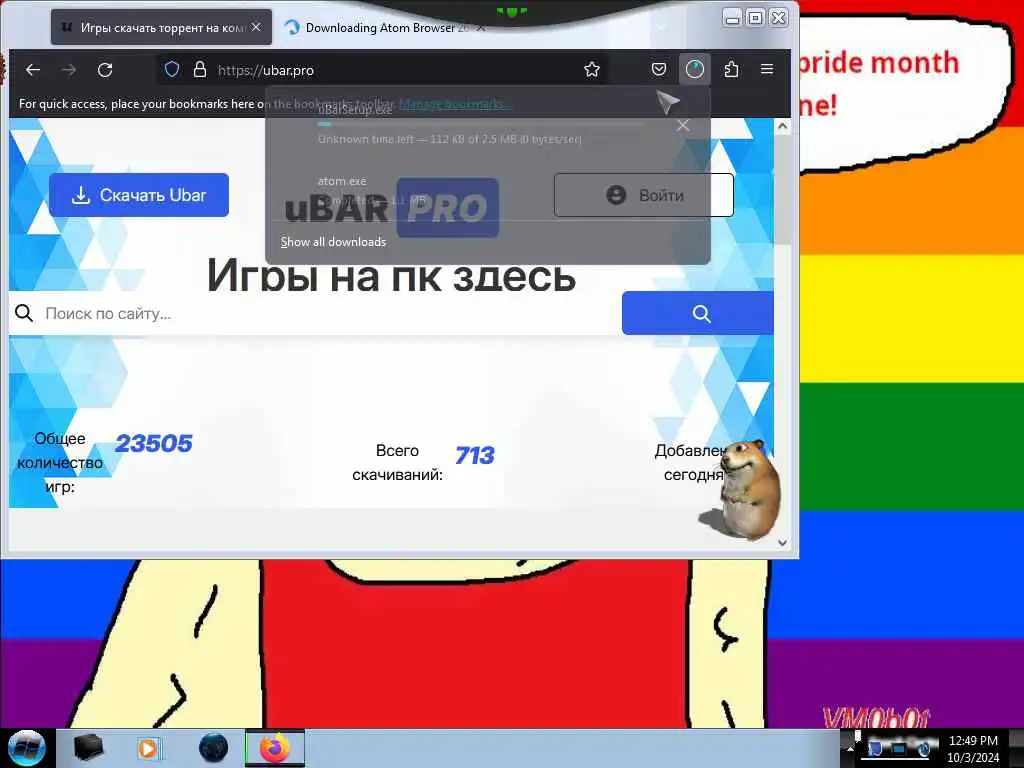Launch the media player taskbar icon
The image size is (1024, 768).
pos(149,748)
